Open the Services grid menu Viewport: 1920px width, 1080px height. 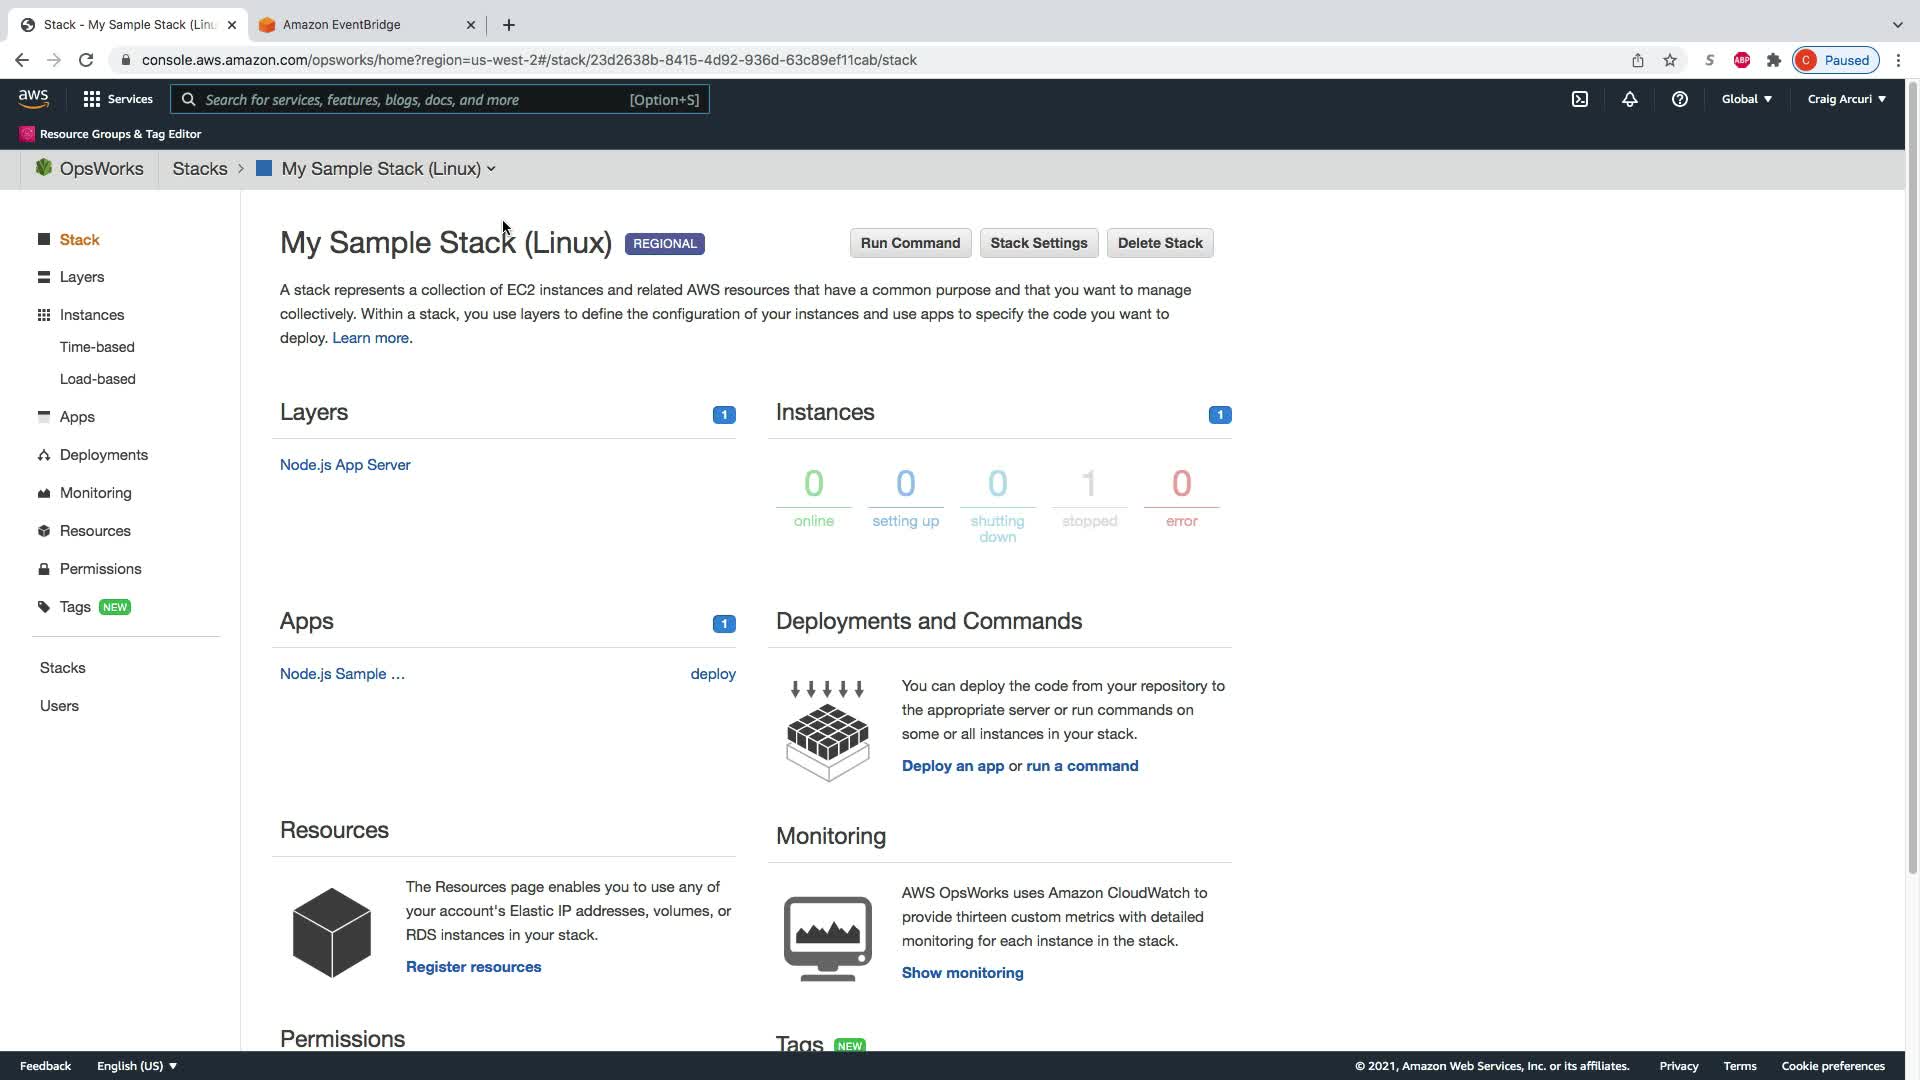click(118, 99)
